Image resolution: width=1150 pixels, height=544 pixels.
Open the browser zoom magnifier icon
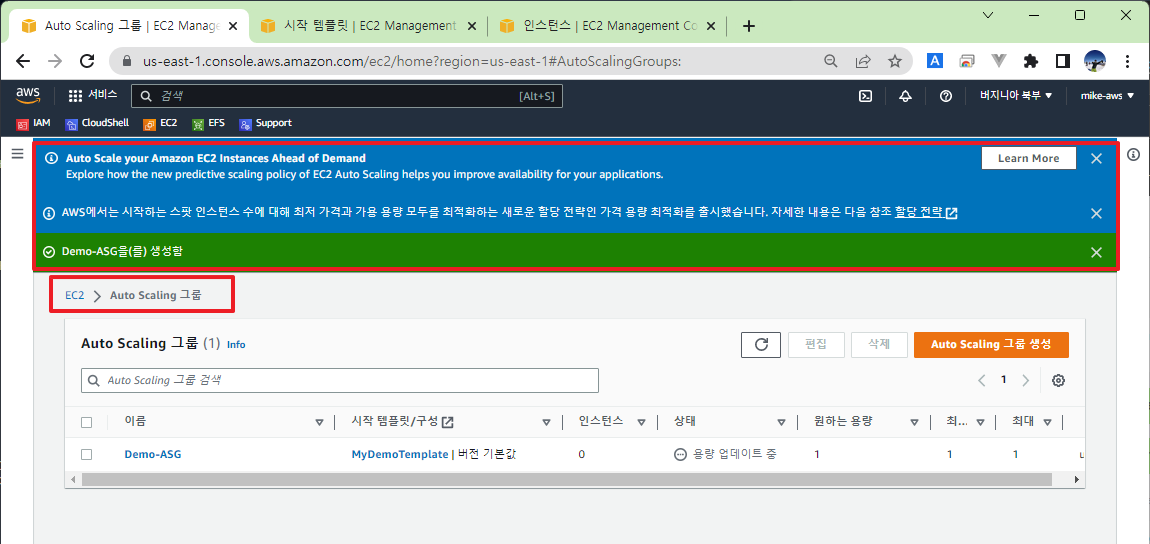[x=831, y=62]
